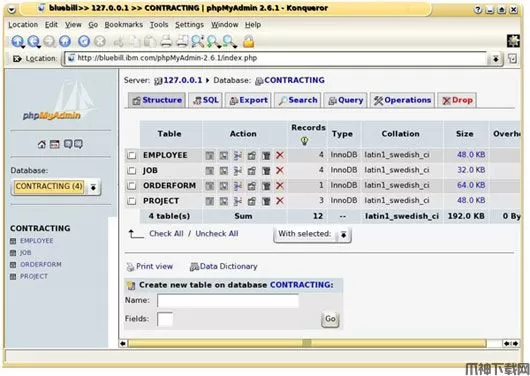The height and width of the screenshot is (376, 530).
Task: Open the Operations tab
Action: pos(402,100)
